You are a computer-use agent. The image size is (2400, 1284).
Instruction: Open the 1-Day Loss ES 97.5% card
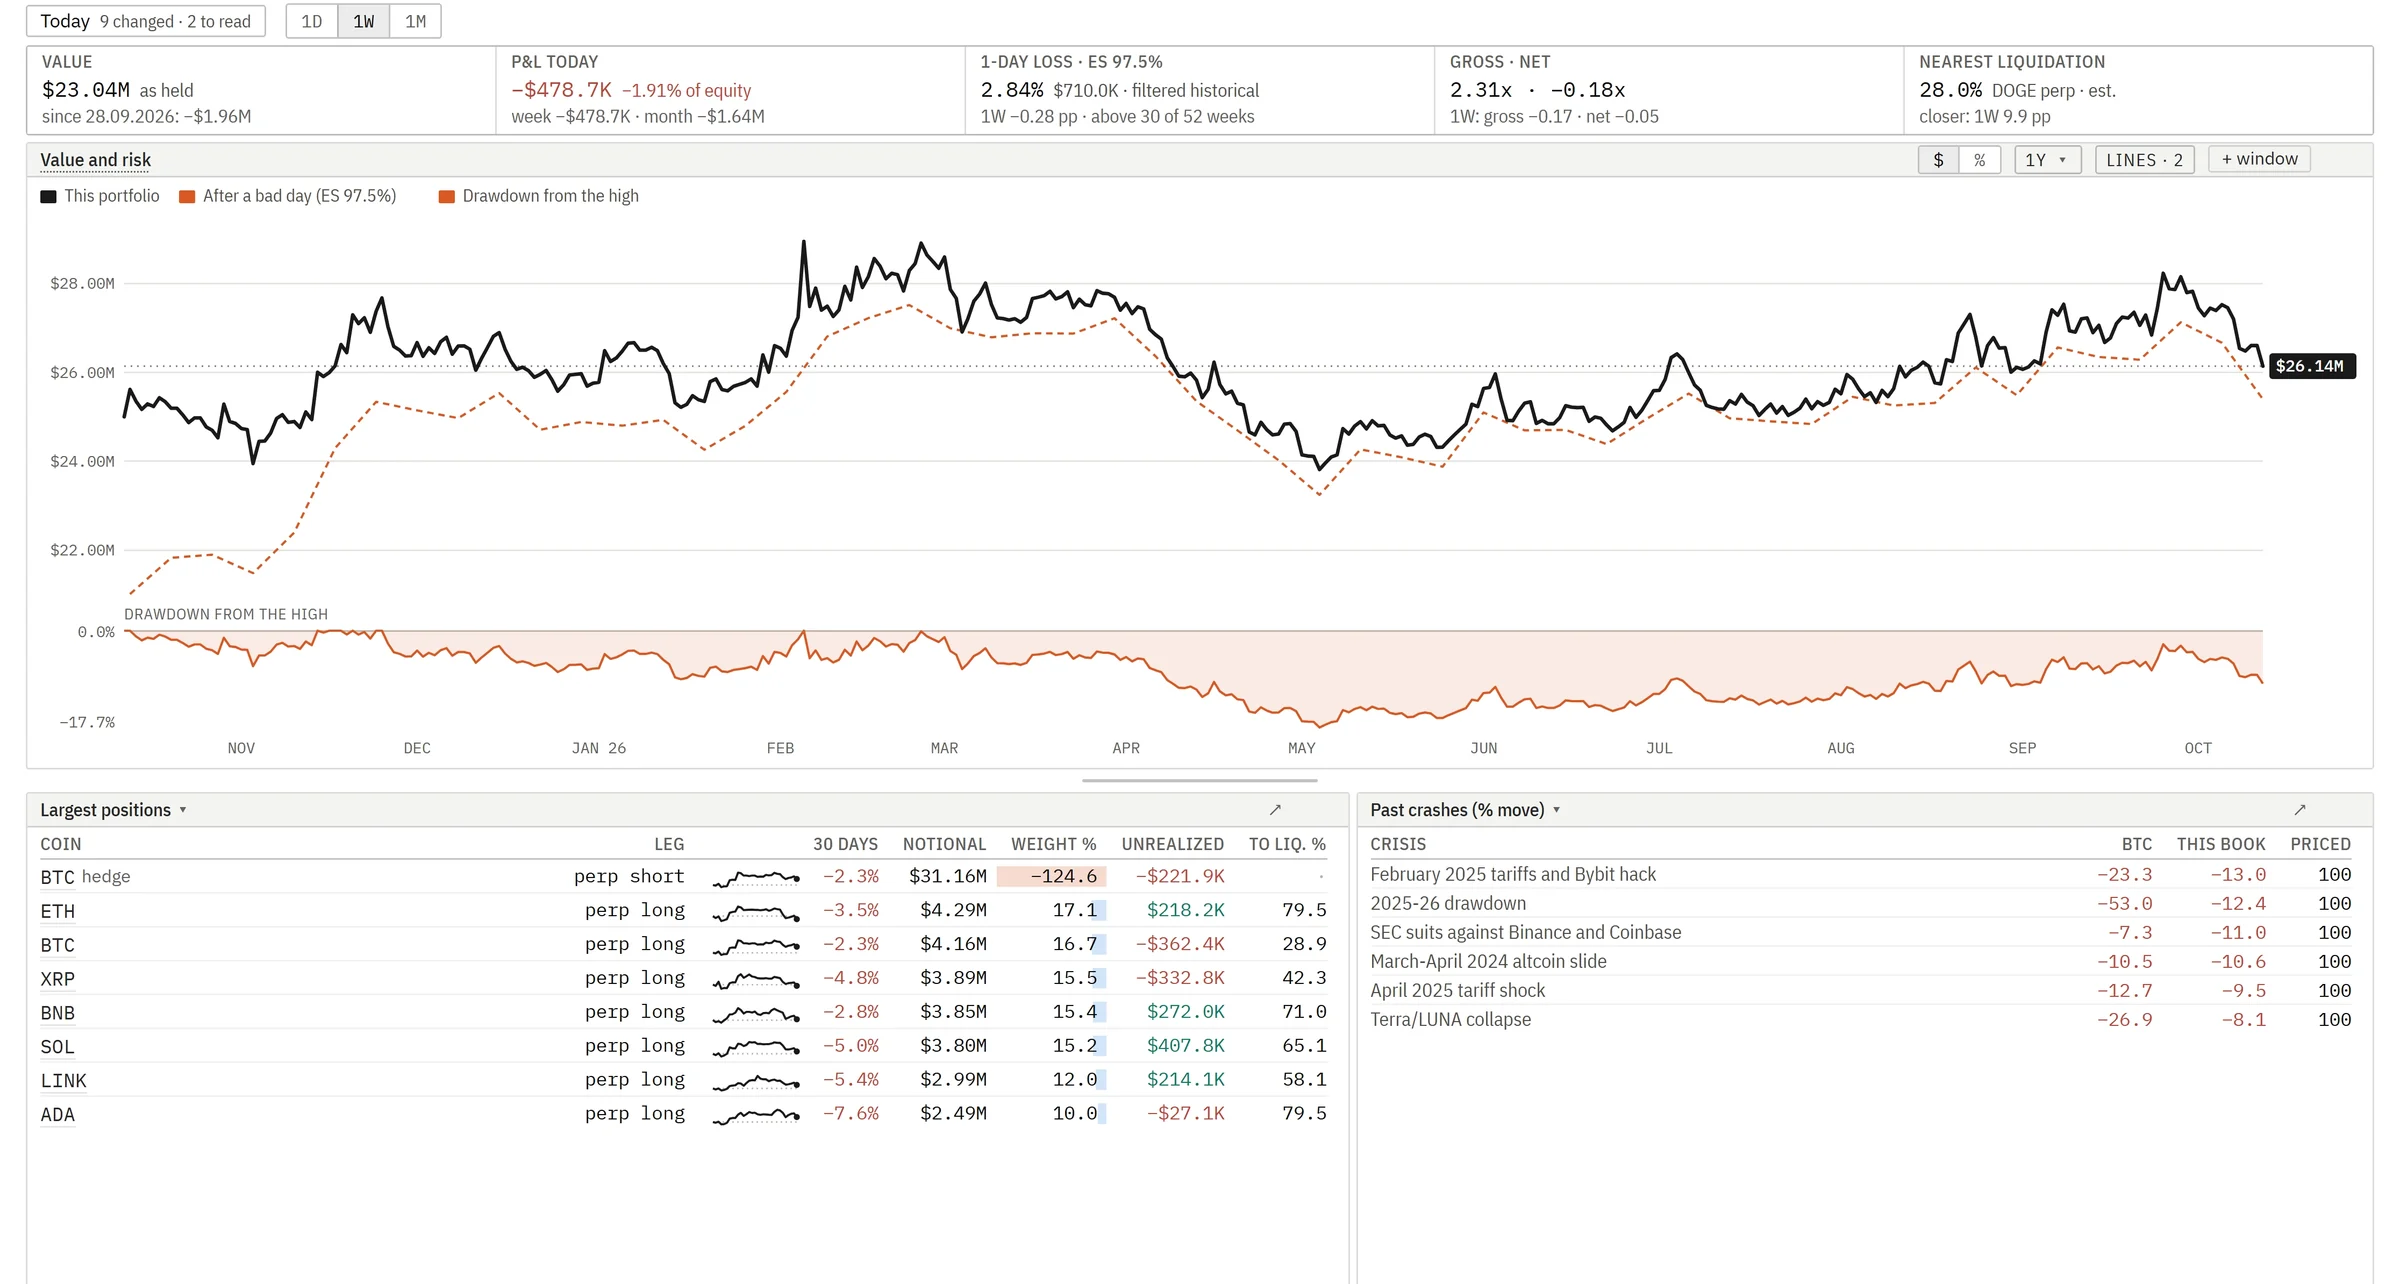[x=1199, y=90]
